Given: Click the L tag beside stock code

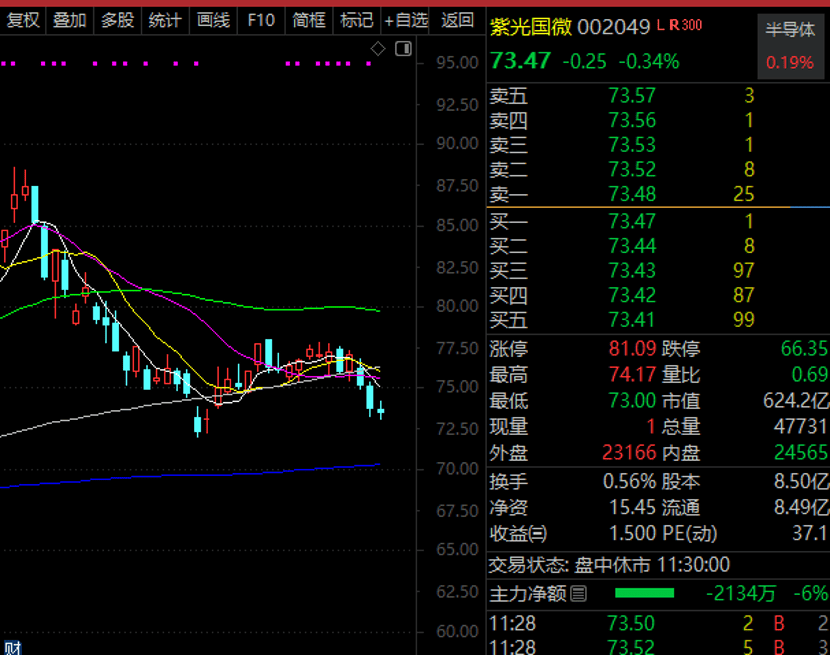Looking at the screenshot, I should tap(660, 25).
